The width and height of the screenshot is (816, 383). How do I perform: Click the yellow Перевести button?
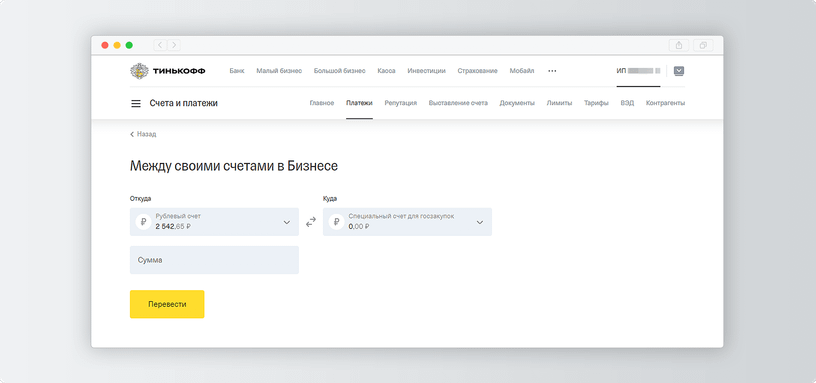167,304
